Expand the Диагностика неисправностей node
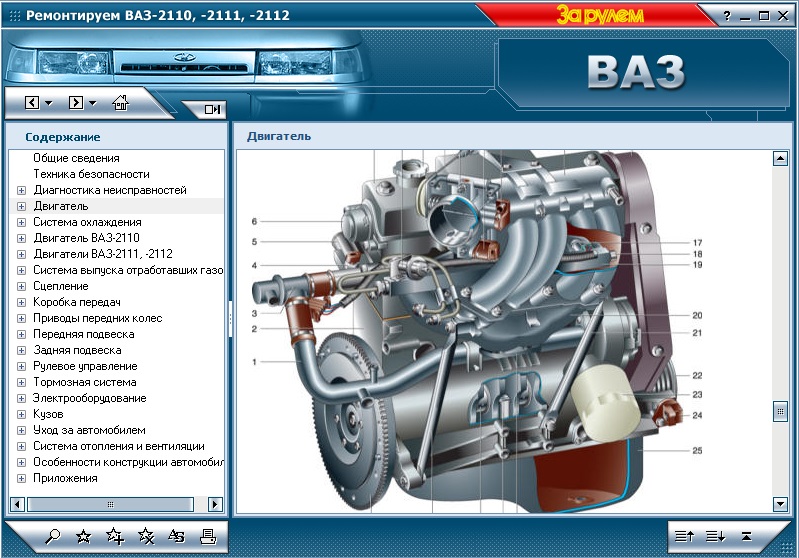The image size is (799, 558). point(21,191)
